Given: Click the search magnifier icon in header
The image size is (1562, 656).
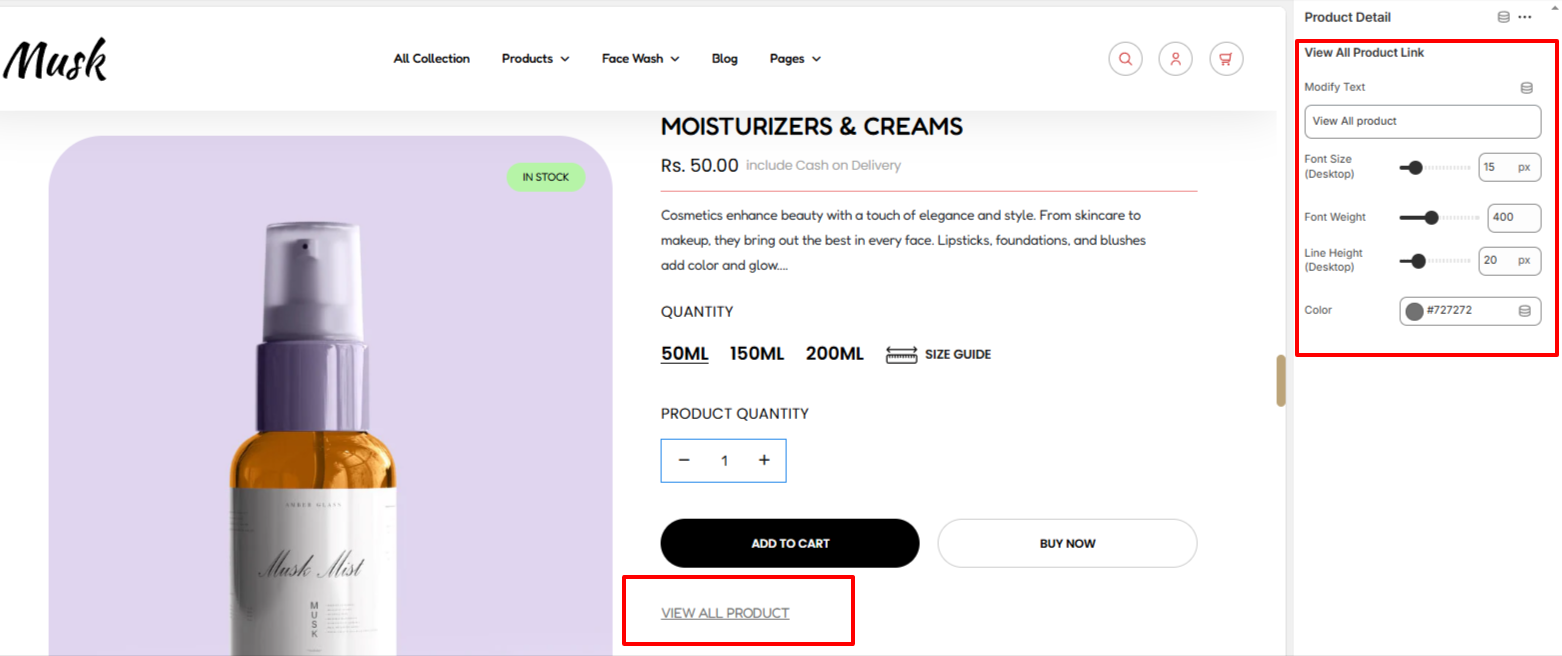Looking at the screenshot, I should click(1125, 59).
